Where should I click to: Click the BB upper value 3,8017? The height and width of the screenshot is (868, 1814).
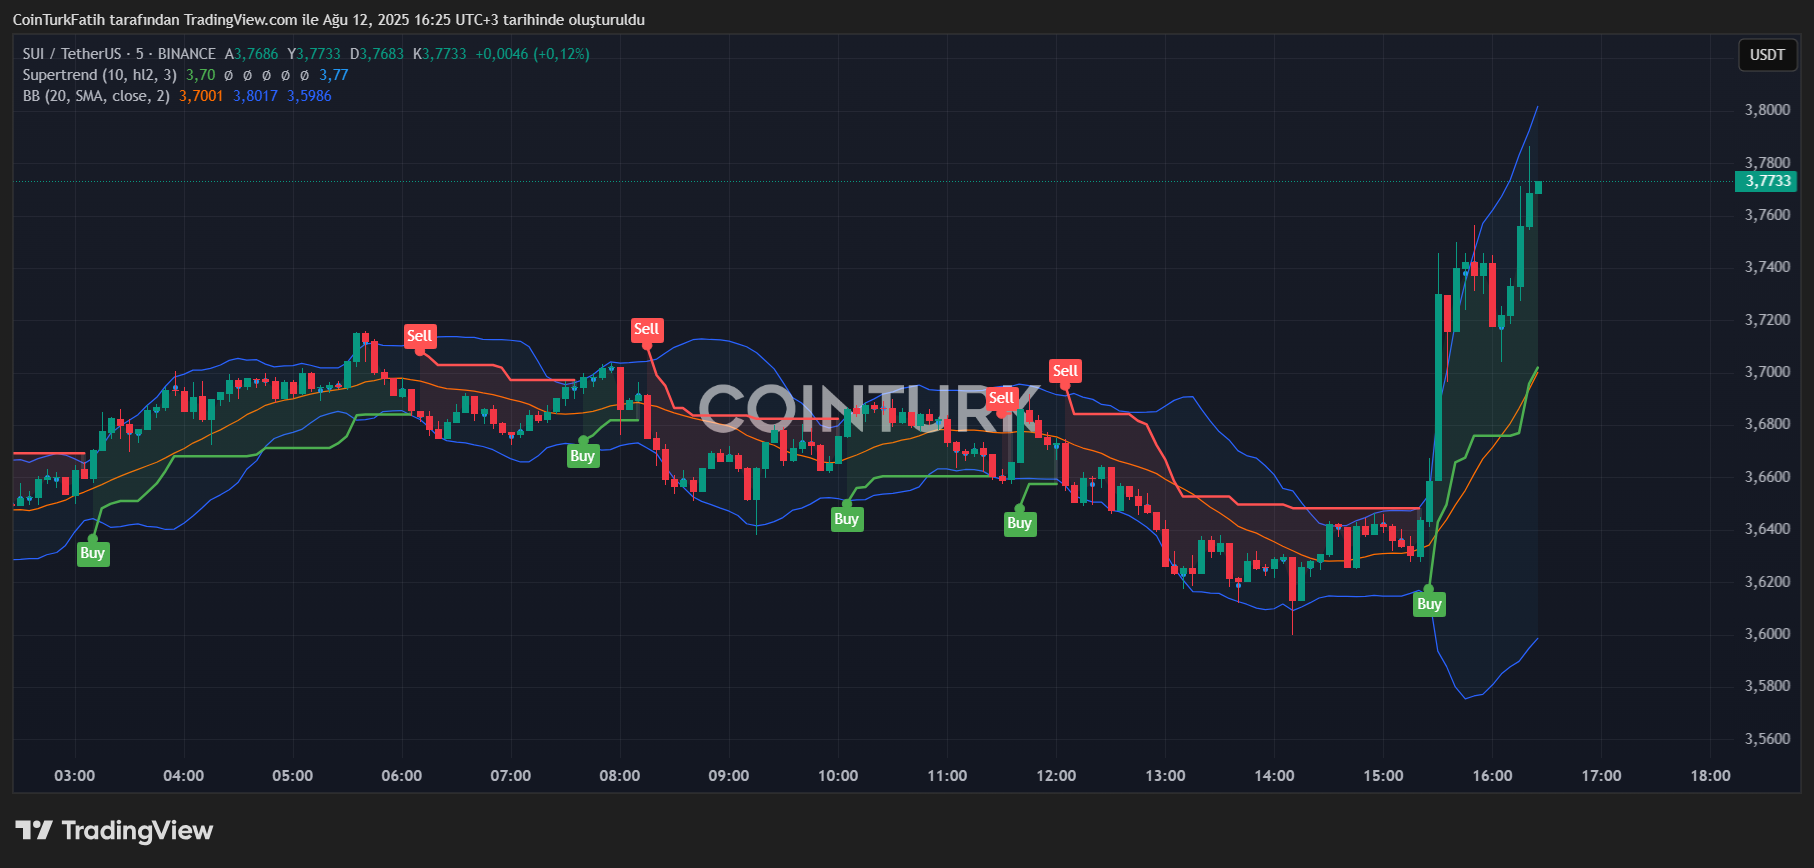coord(255,96)
